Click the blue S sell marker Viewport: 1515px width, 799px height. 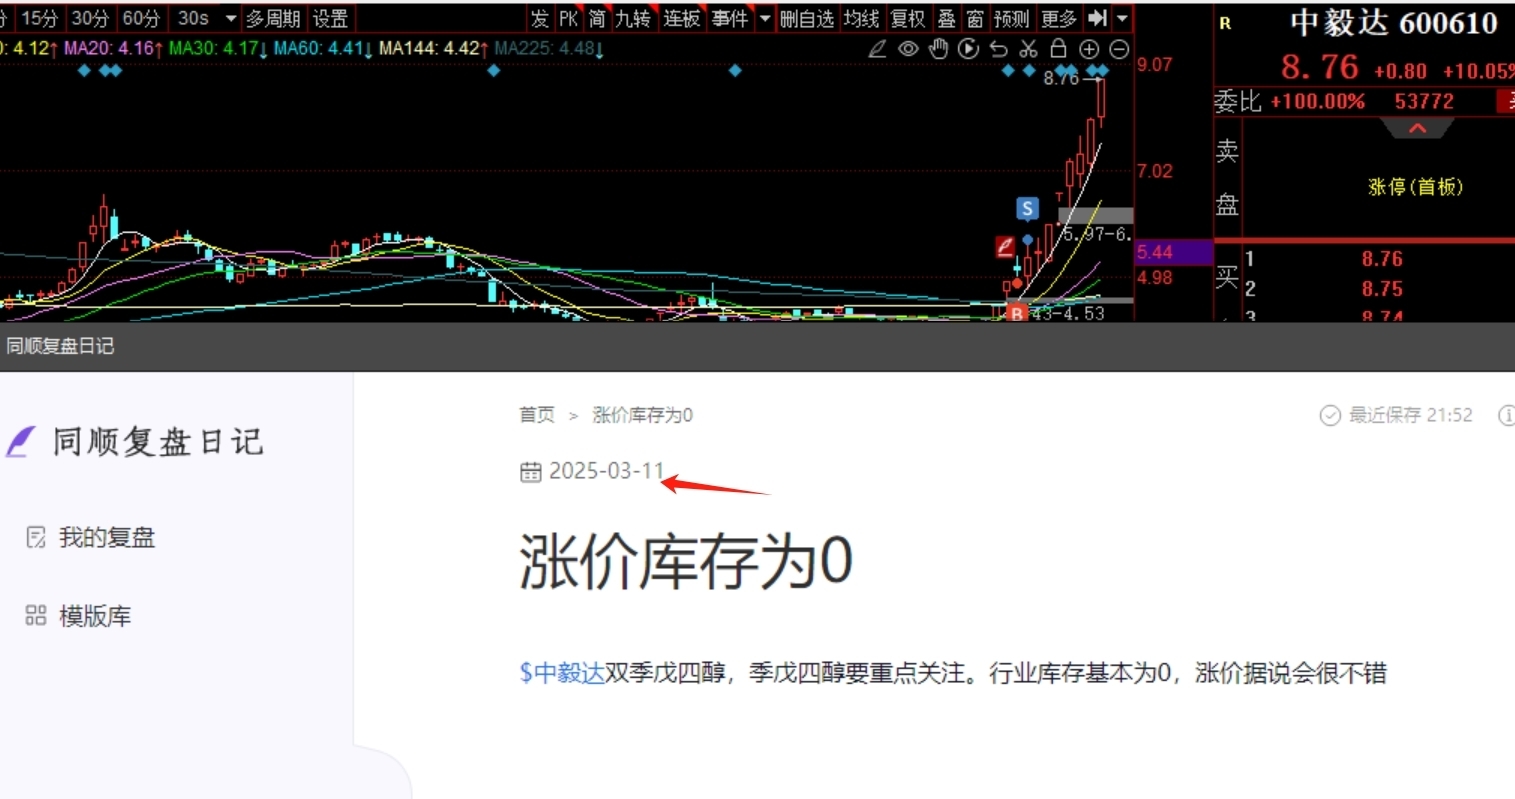click(x=1027, y=208)
